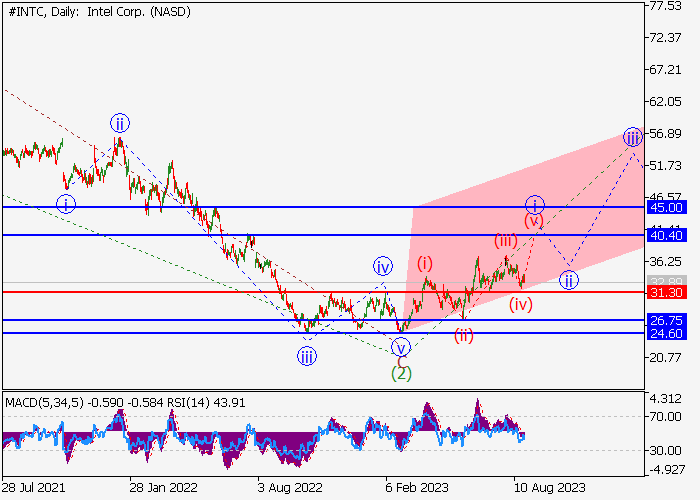The width and height of the screenshot is (700, 500).
Task: Click the 36.25 price axis value
Action: point(666,262)
